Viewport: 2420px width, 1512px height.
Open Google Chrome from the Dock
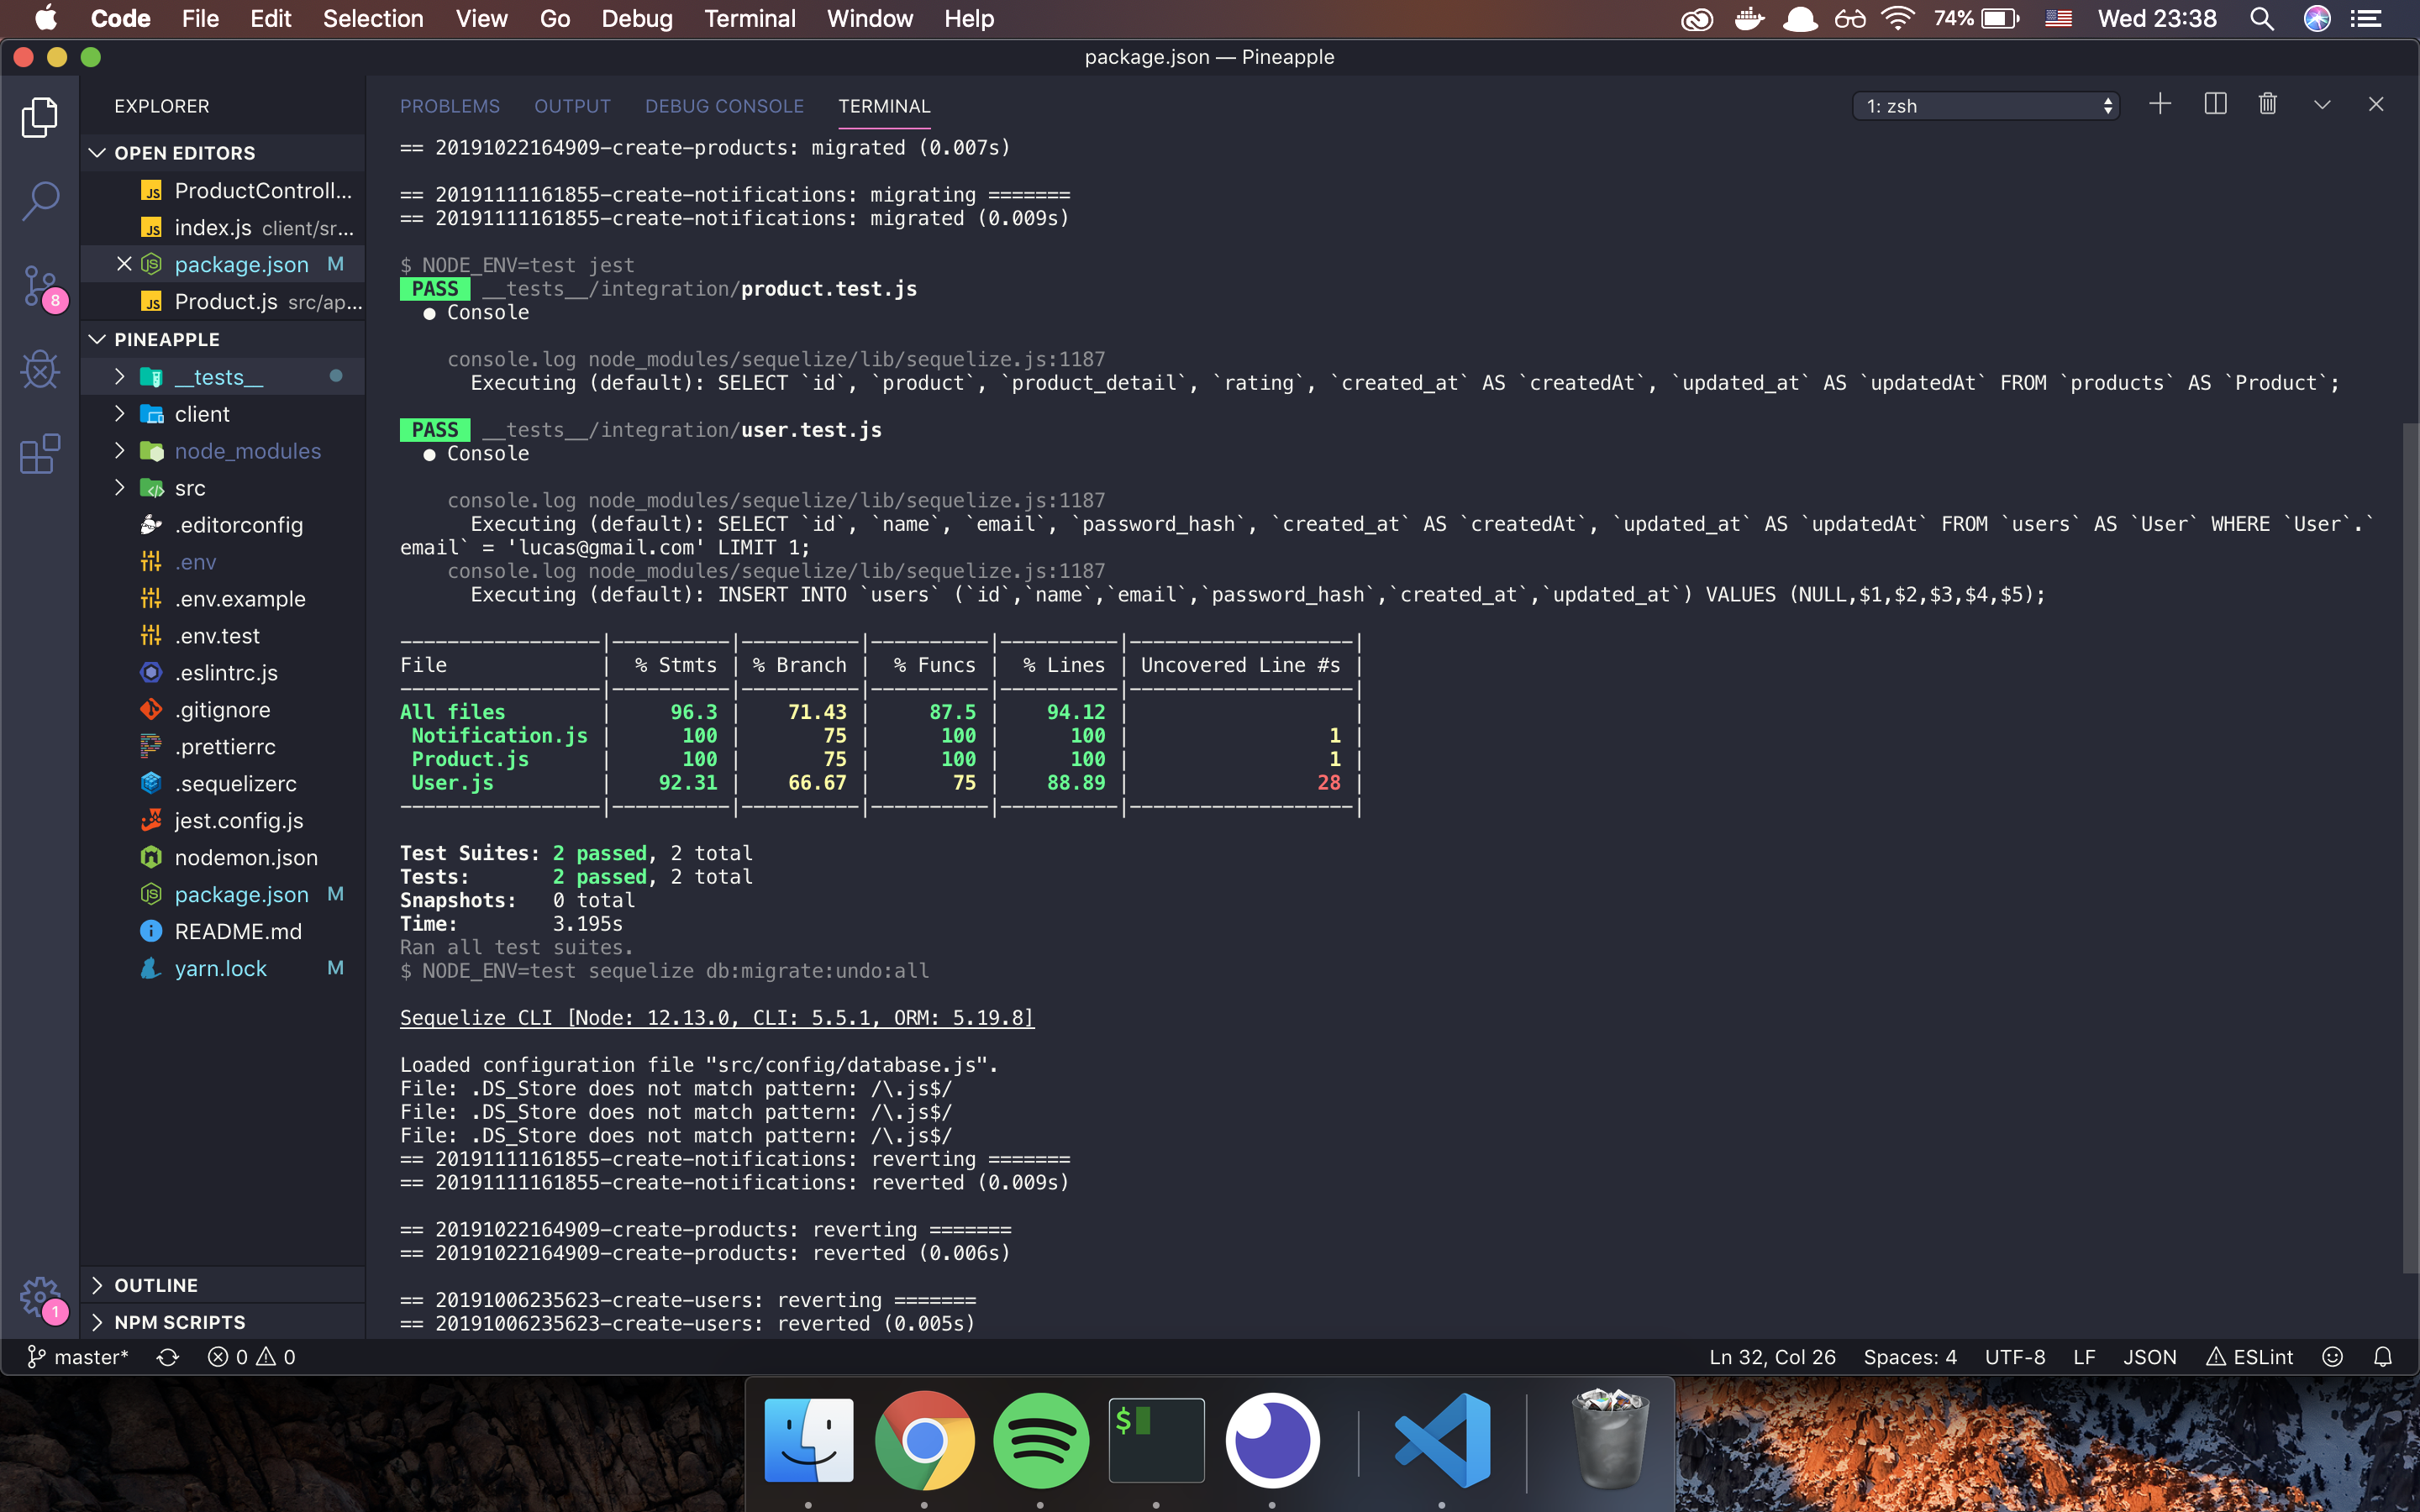point(924,1441)
